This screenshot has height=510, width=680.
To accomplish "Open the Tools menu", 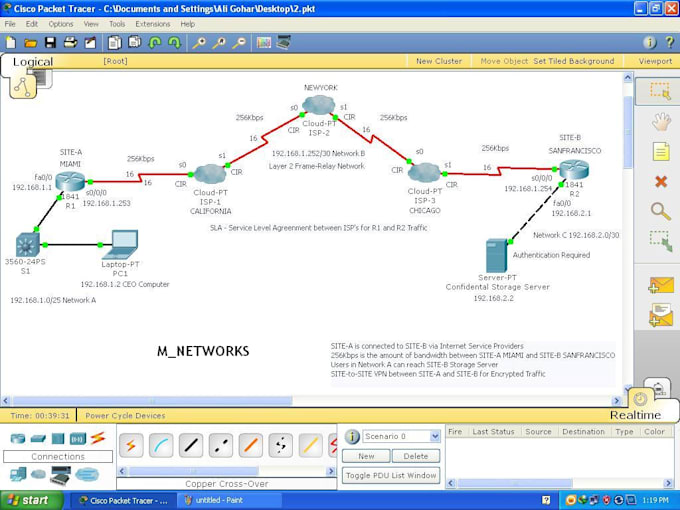I will click(x=117, y=24).
